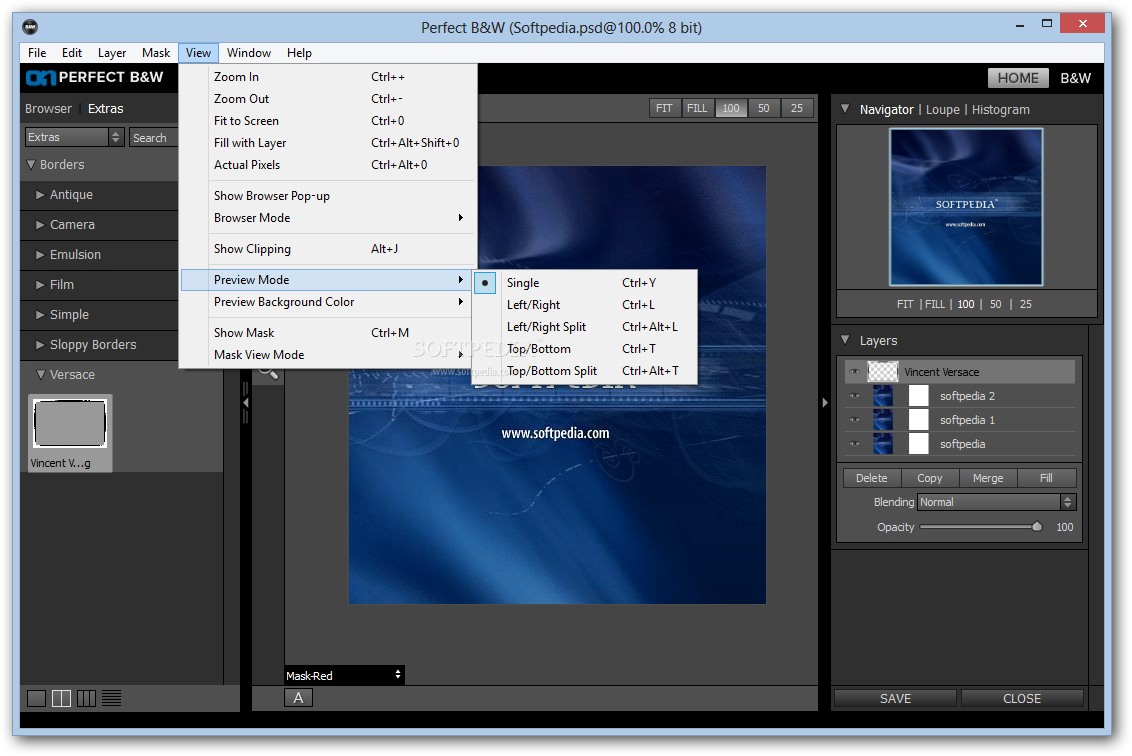Click the HOME button
The height and width of the screenshot is (756, 1132).
click(1018, 78)
